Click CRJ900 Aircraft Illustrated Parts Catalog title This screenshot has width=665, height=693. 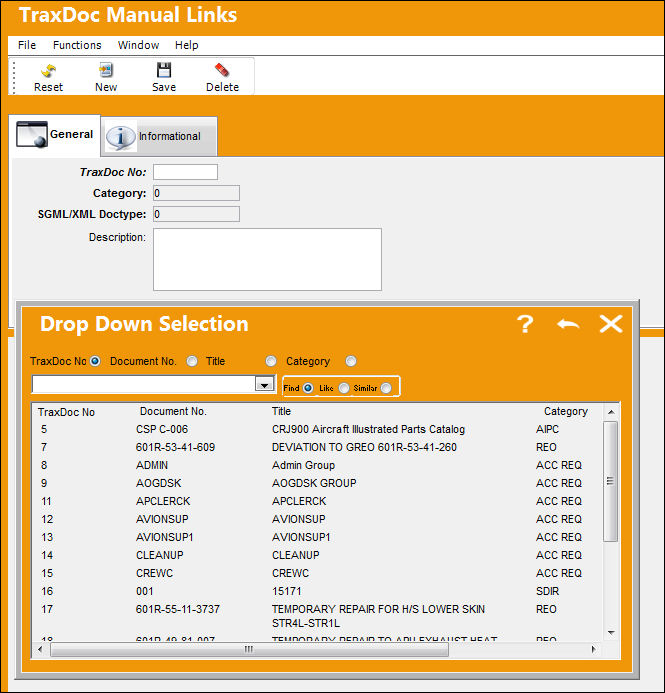[x=369, y=429]
